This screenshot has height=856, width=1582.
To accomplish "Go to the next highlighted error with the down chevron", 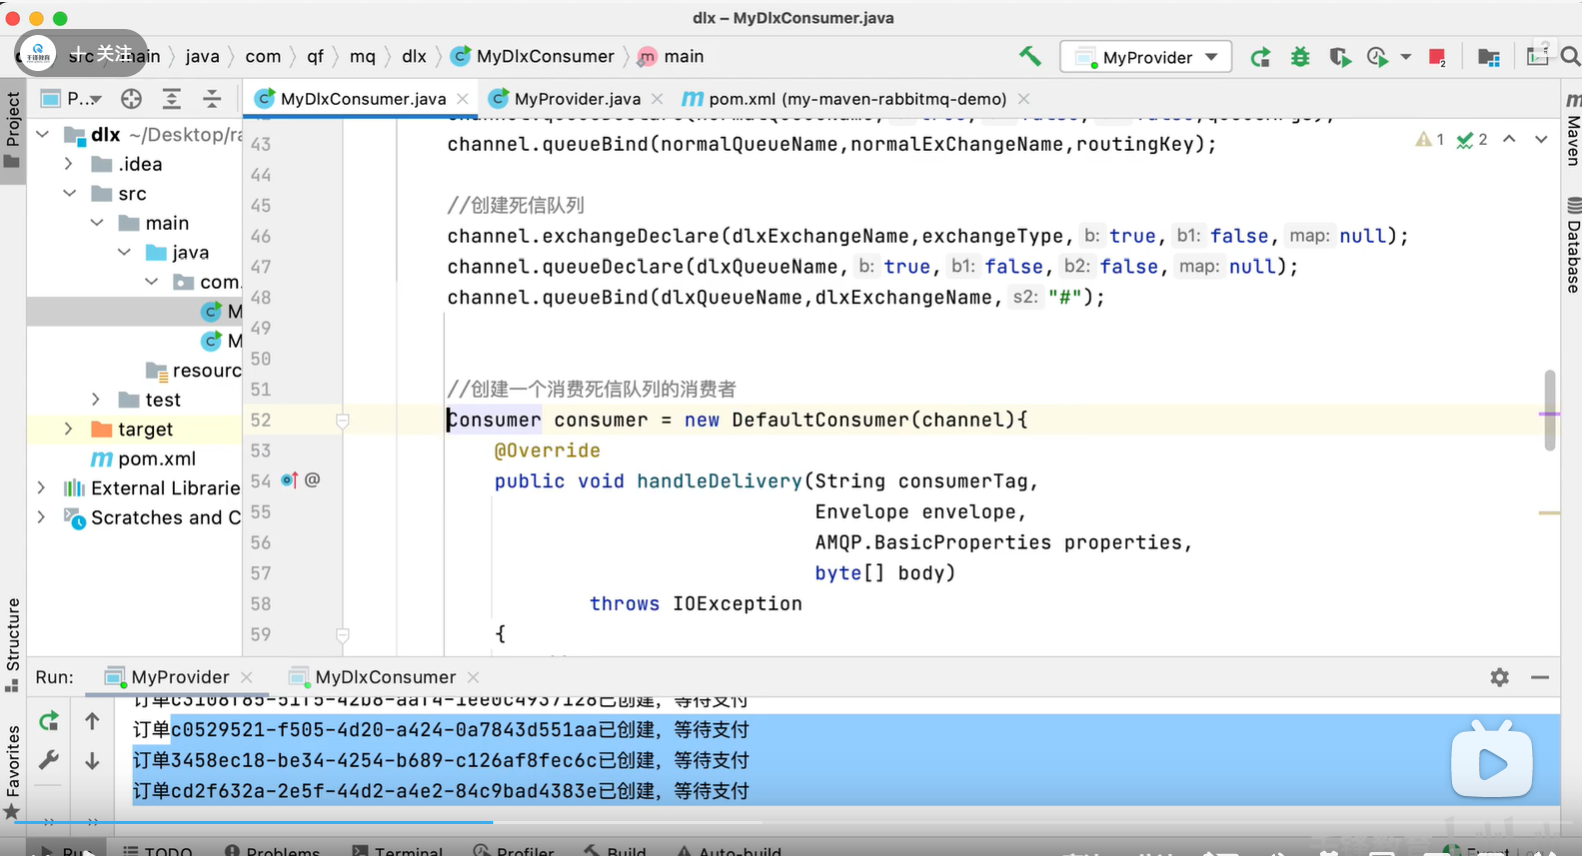I will pos(1541,139).
